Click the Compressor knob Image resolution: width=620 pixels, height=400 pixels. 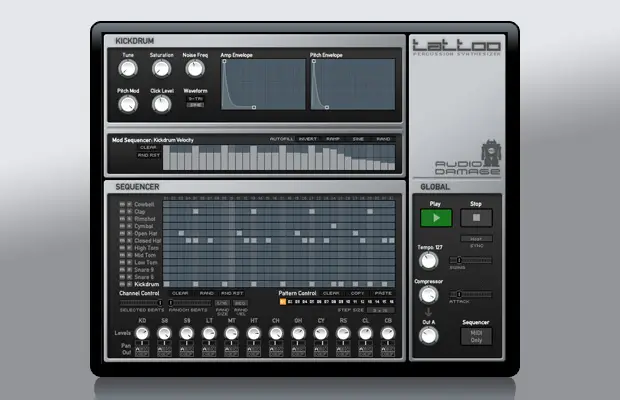[429, 295]
